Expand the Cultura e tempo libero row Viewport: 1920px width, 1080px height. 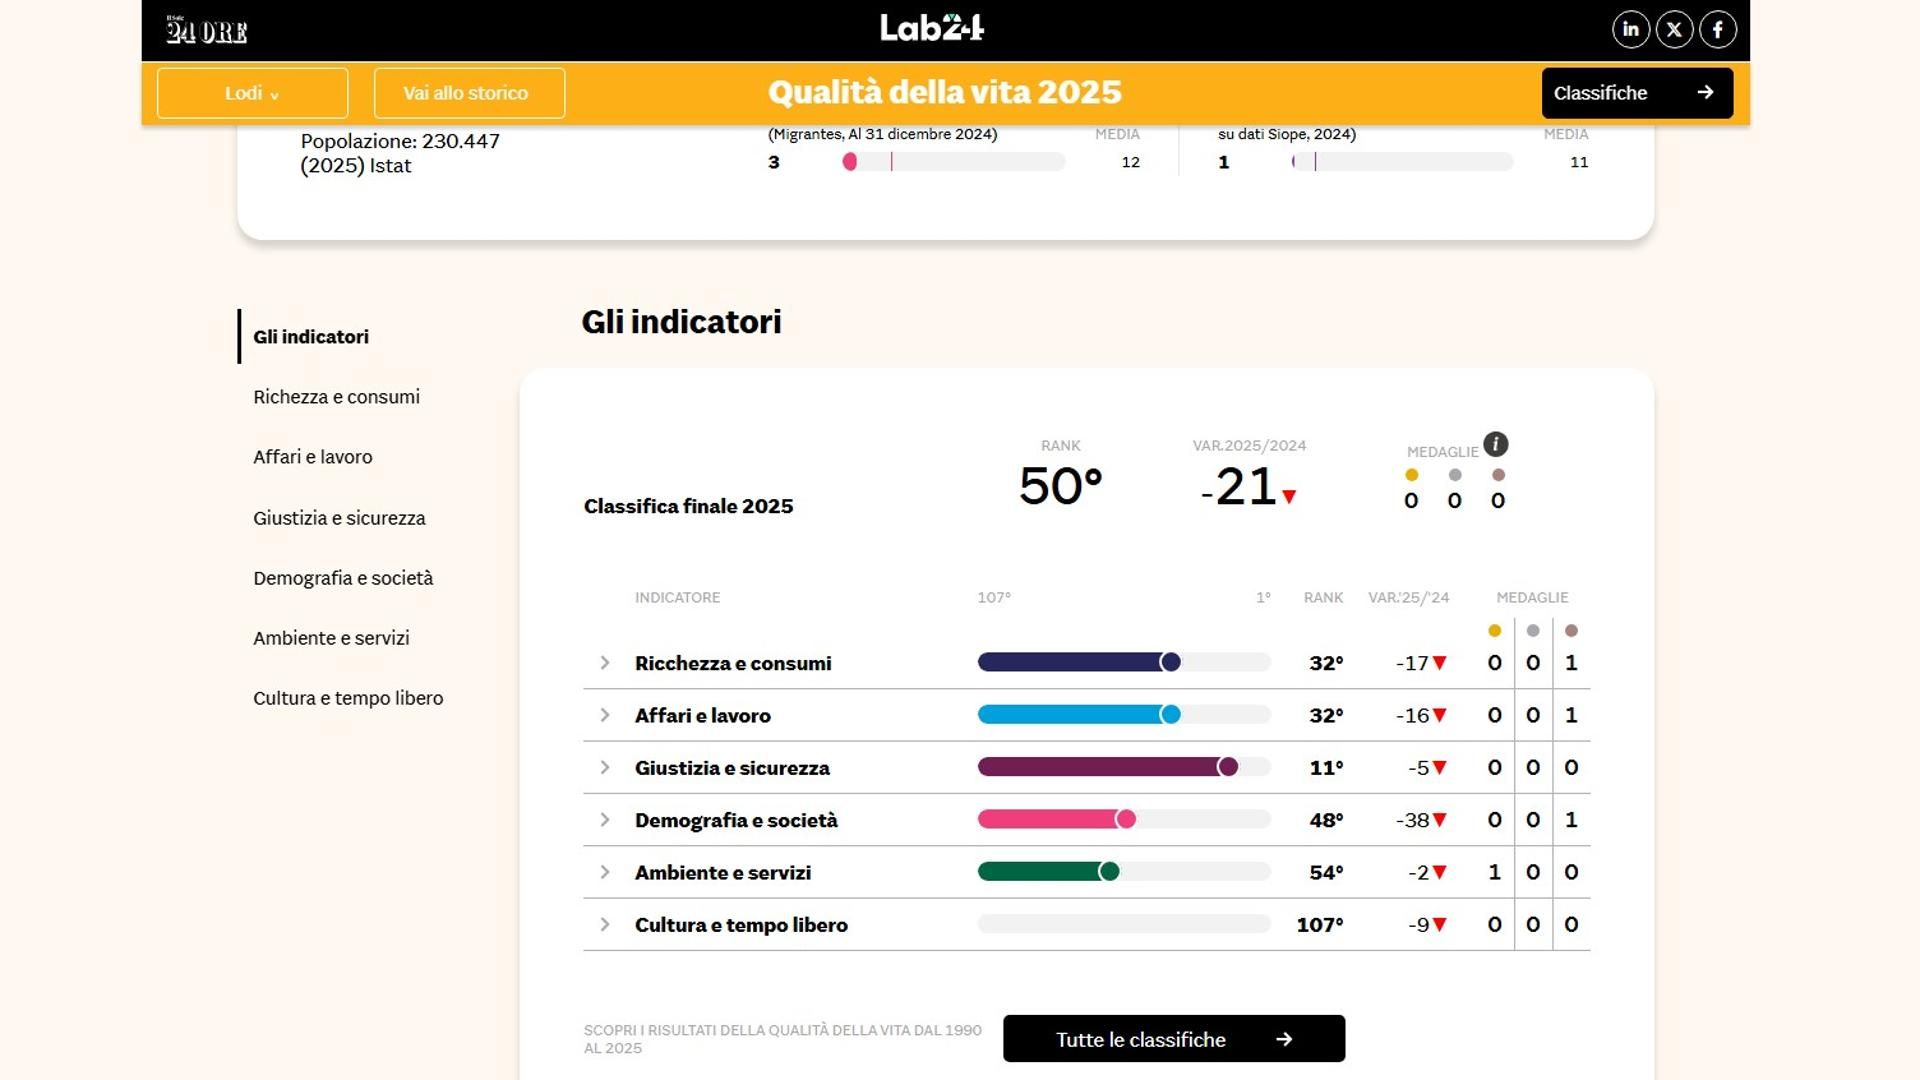pos(604,925)
